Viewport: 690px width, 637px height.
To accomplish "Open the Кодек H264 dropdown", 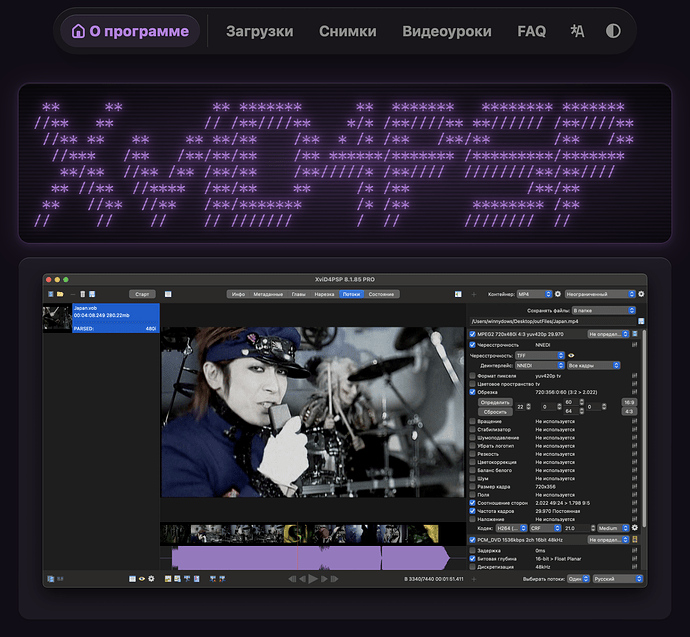I will 511,528.
